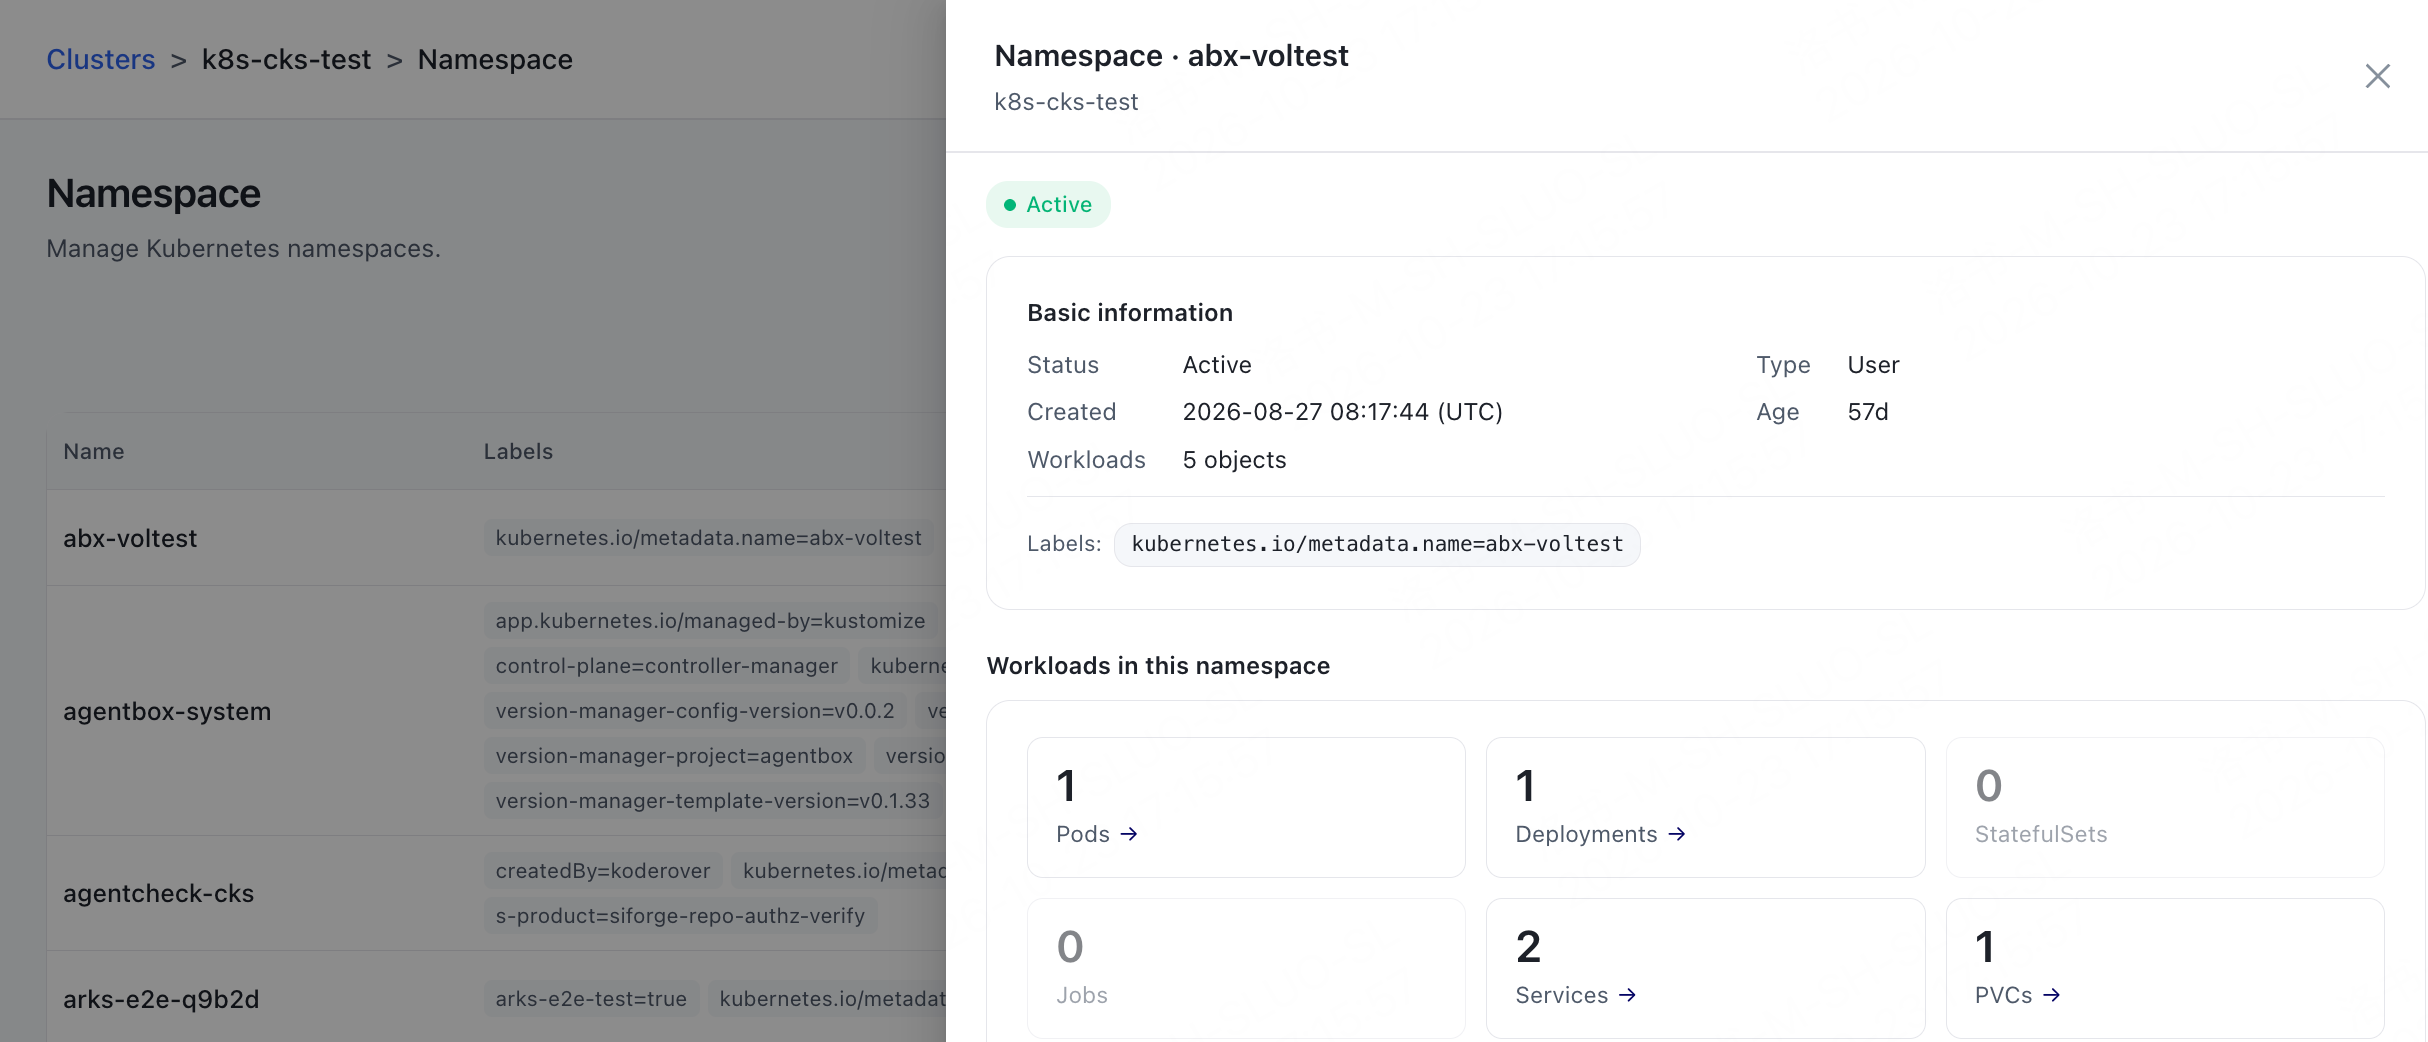The height and width of the screenshot is (1042, 2428).
Task: Select agentcheck-cks row in namespace table
Action: [x=496, y=893]
